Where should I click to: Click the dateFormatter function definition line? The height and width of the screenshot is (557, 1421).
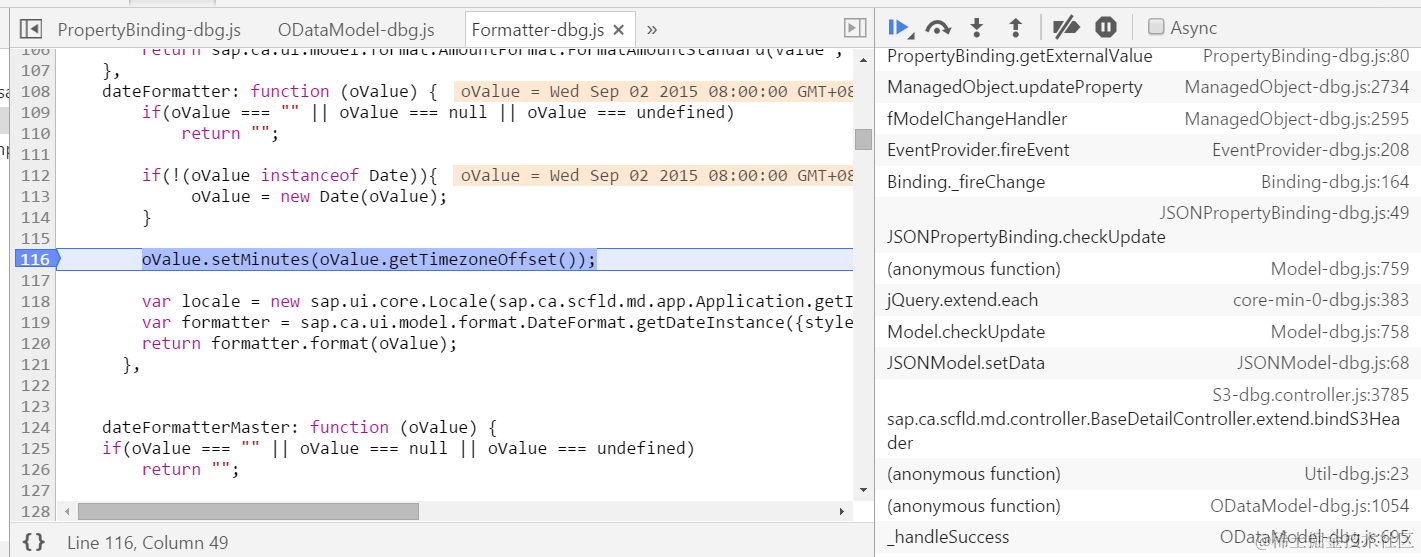(x=269, y=92)
